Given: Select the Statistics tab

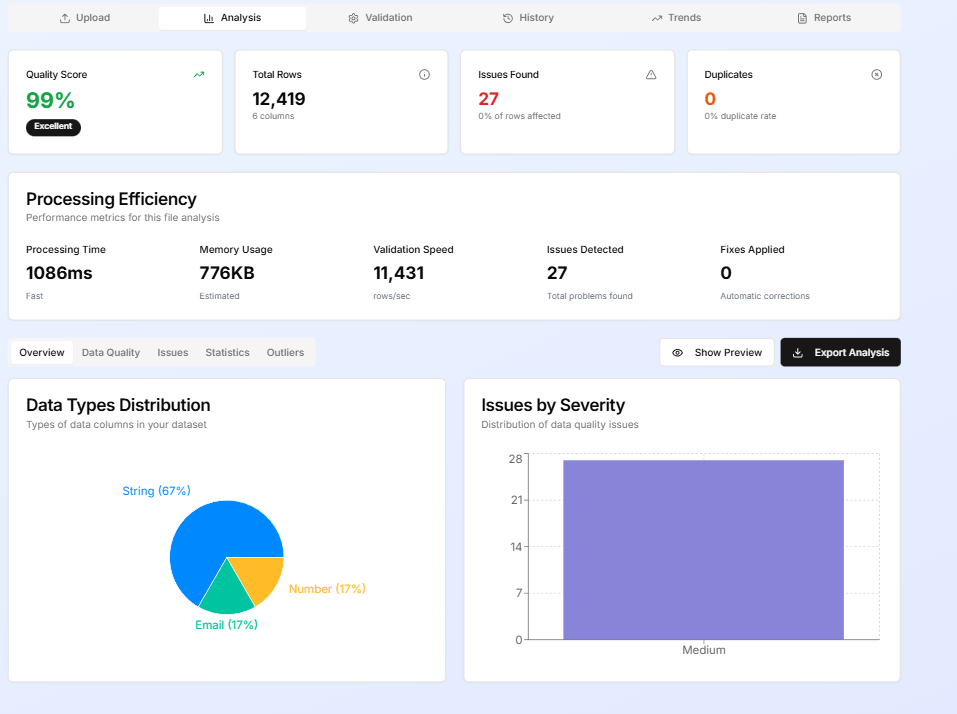Looking at the screenshot, I should [227, 352].
